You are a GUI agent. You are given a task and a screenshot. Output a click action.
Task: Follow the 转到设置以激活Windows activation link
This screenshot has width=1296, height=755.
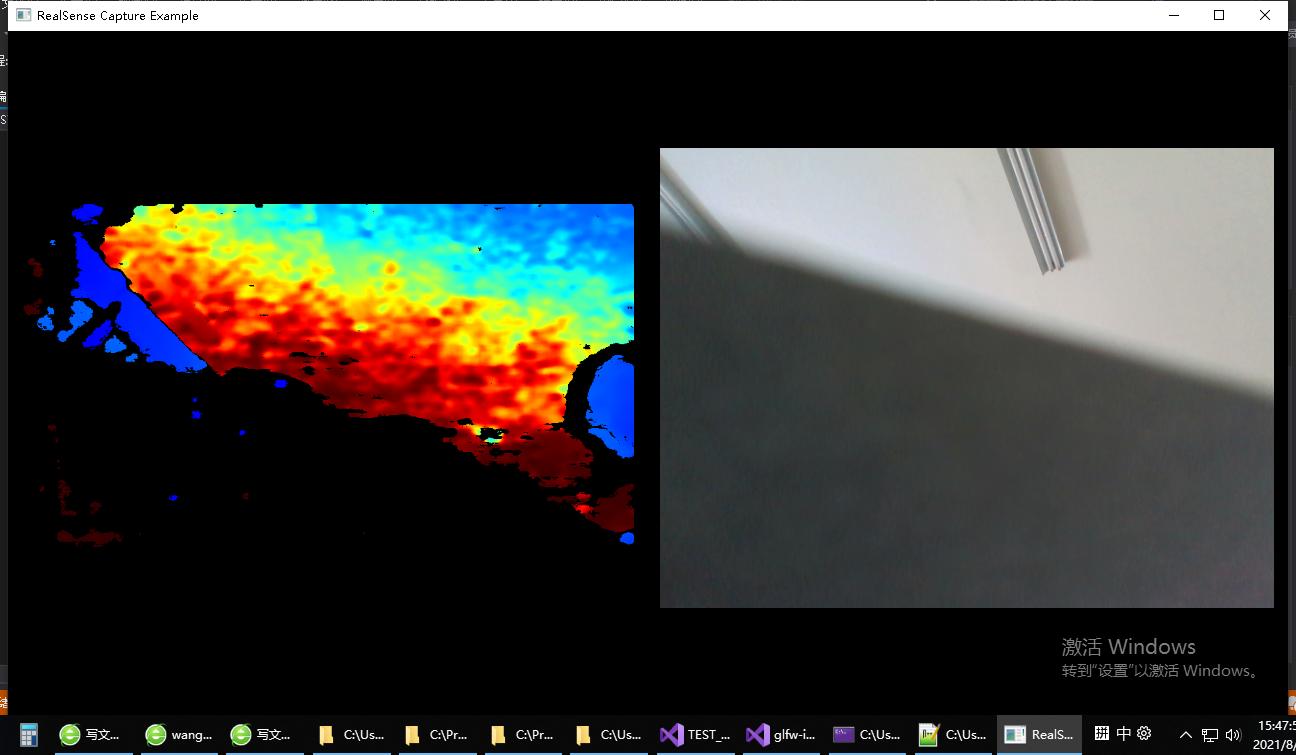(x=1160, y=671)
